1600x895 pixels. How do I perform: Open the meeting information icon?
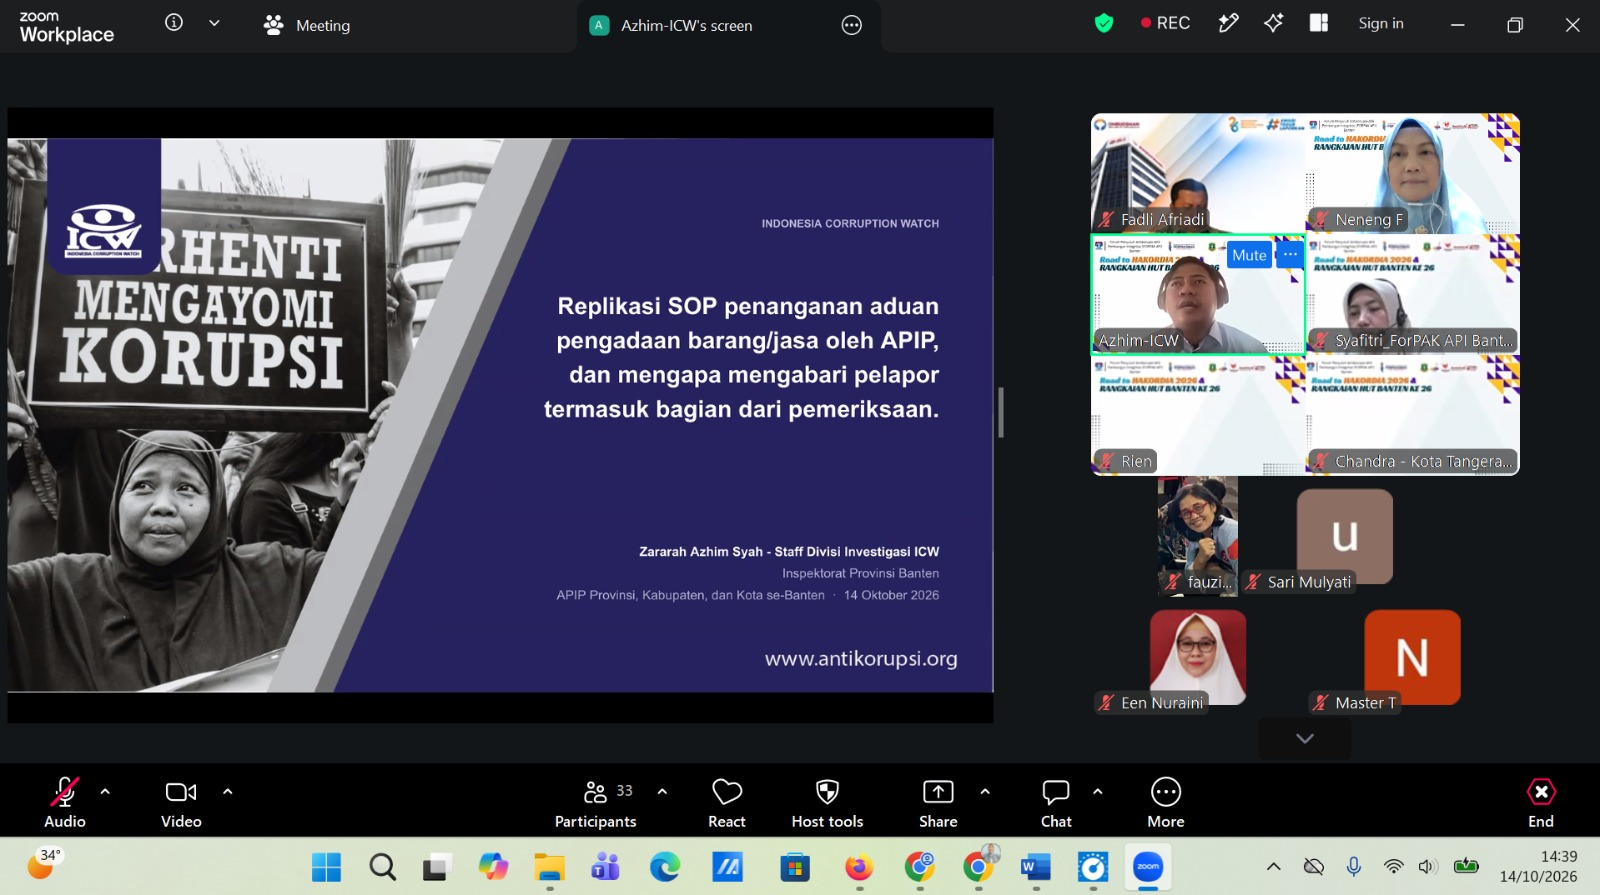point(174,22)
